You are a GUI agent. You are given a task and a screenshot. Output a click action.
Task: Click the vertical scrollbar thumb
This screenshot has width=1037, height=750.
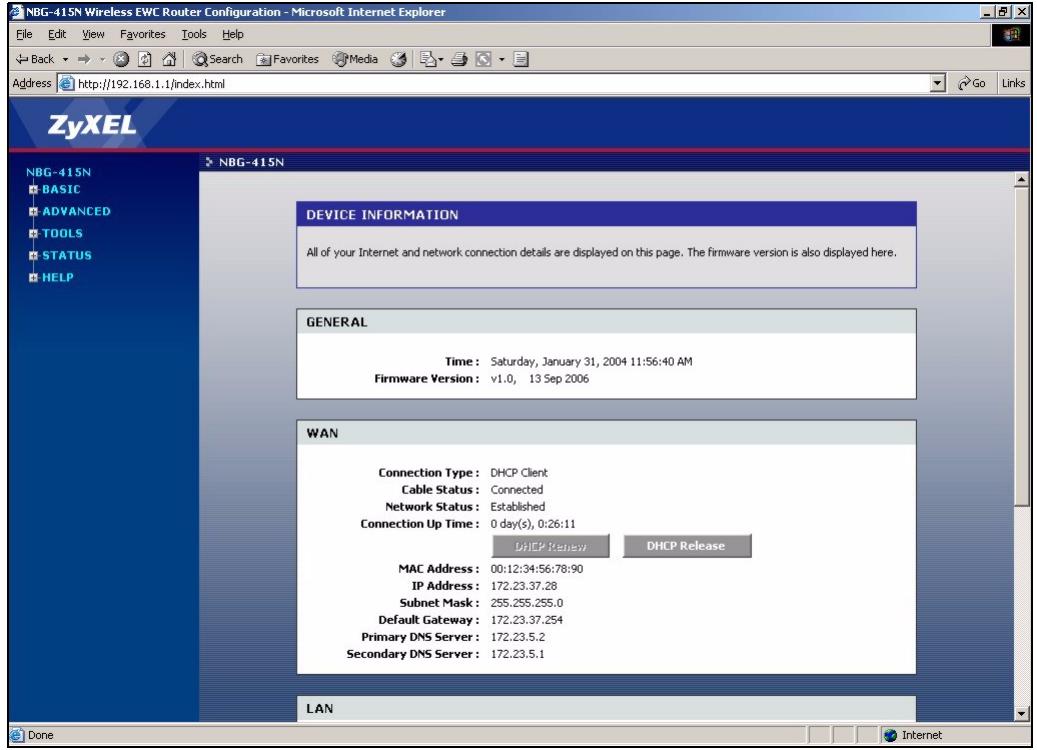click(1021, 347)
